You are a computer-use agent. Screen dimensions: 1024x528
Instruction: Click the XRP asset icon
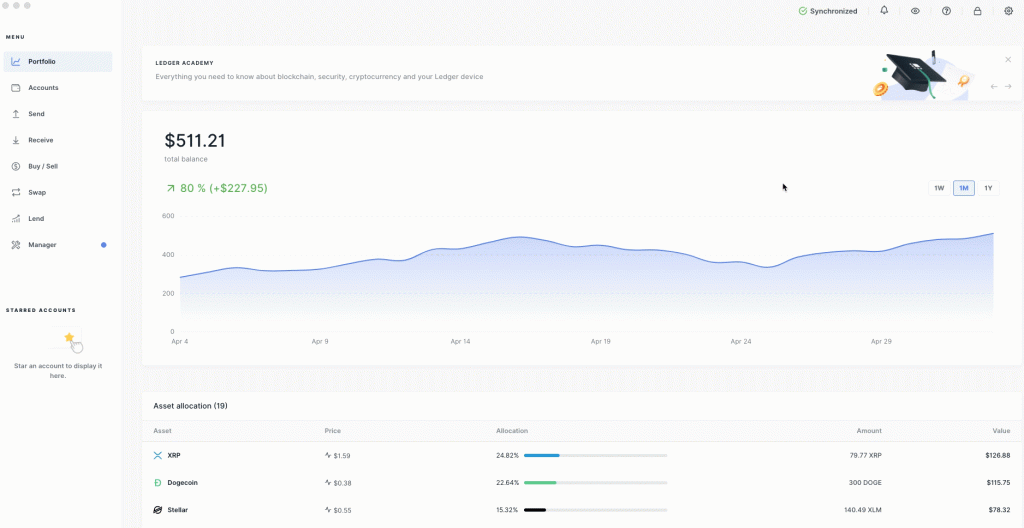click(157, 455)
